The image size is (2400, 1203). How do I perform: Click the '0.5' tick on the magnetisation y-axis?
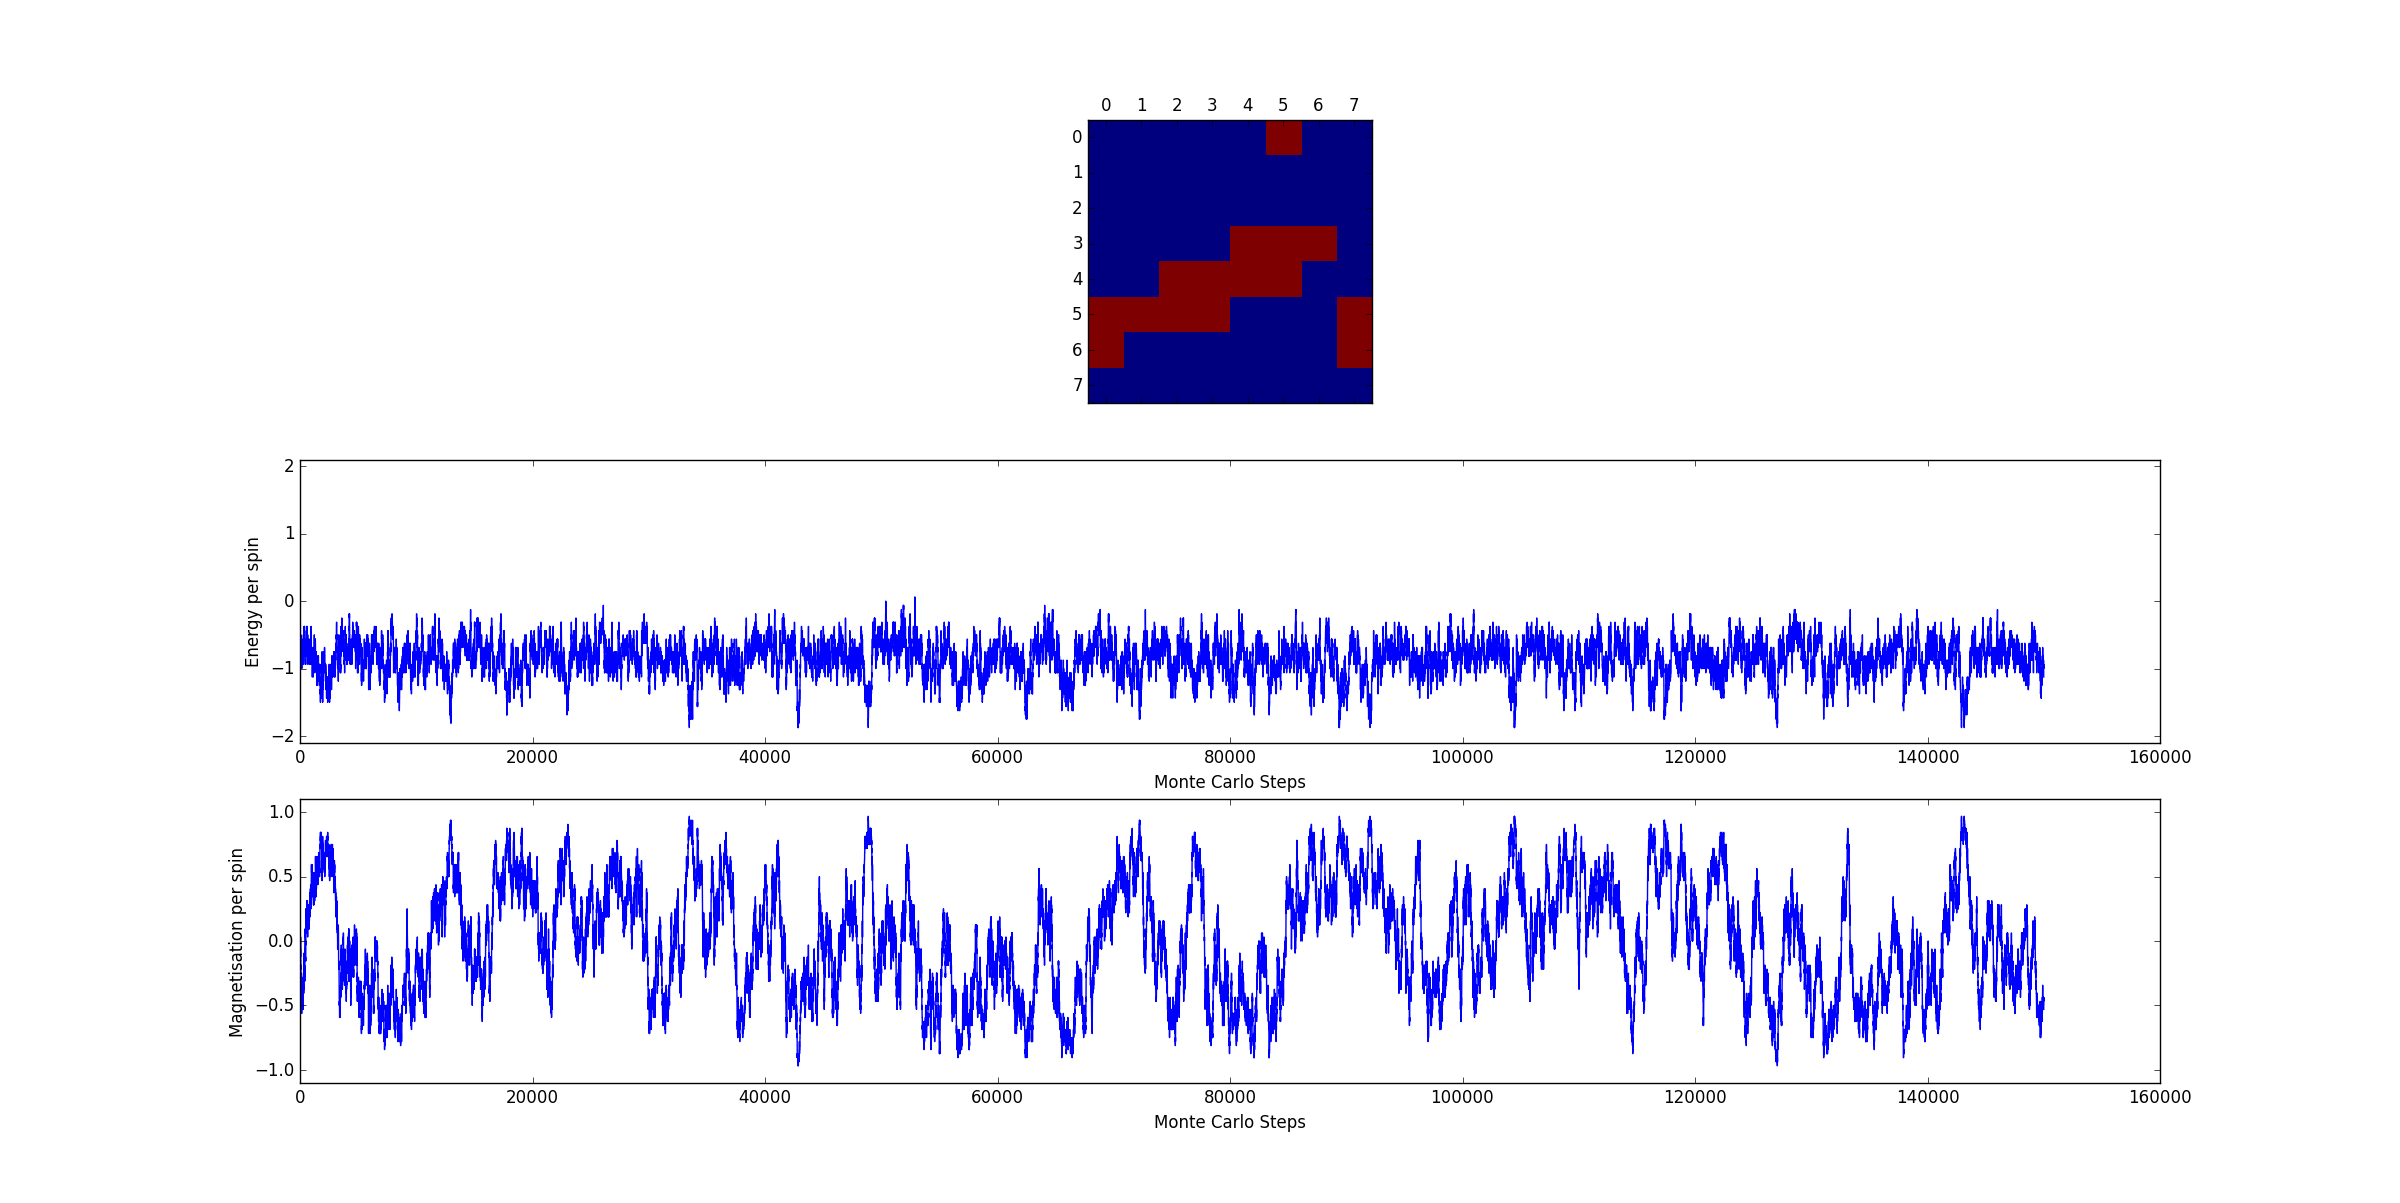[x=281, y=877]
